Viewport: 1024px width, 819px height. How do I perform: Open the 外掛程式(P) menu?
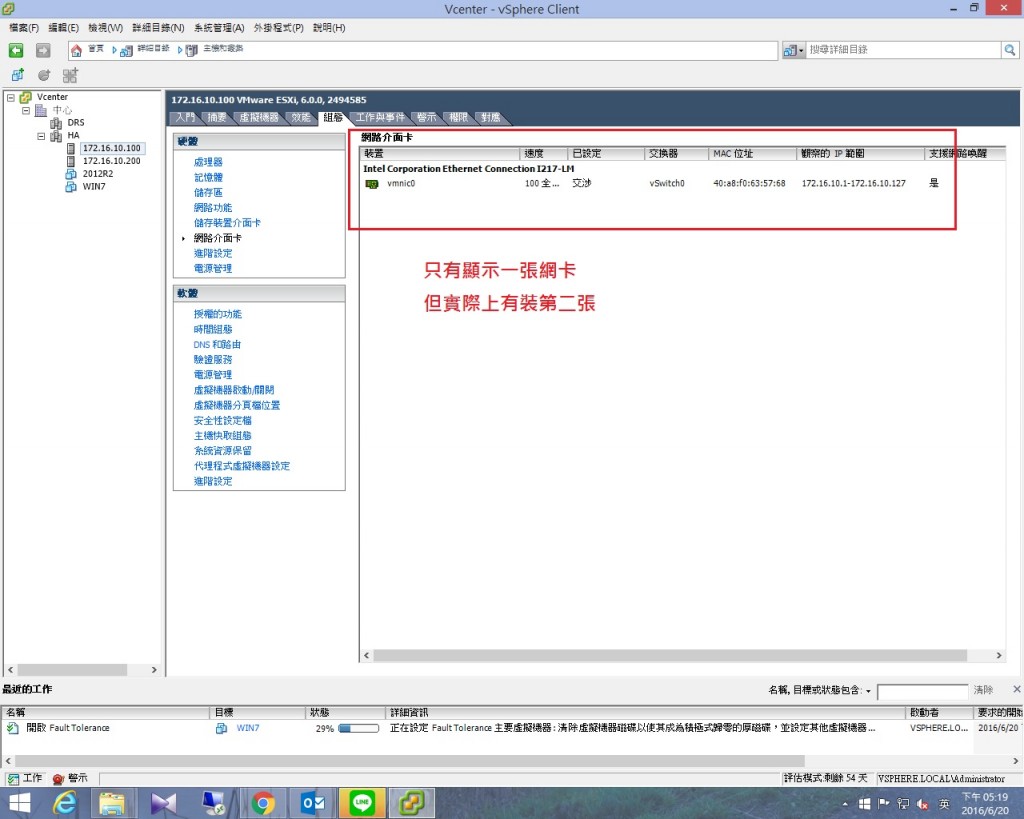278,27
